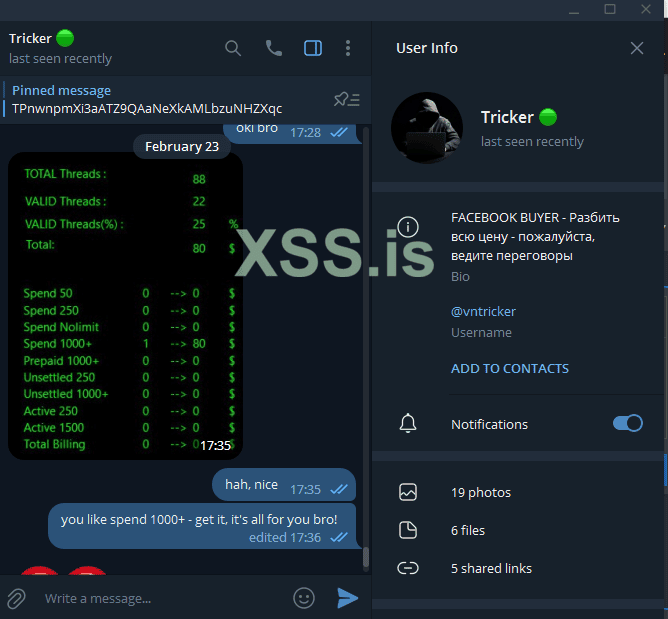Click the files document icon
This screenshot has height=619, width=668.
point(408,530)
